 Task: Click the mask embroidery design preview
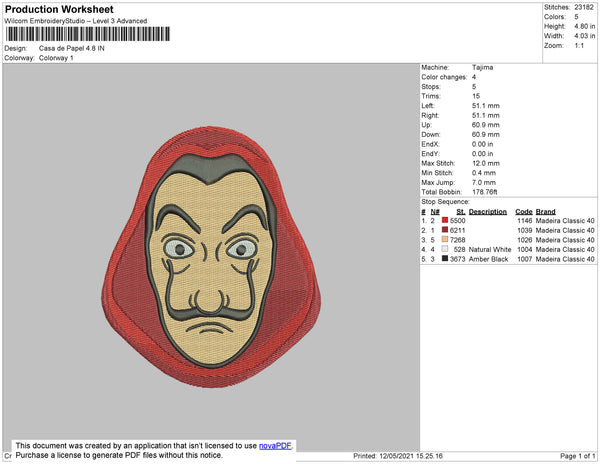pyautogui.click(x=211, y=257)
